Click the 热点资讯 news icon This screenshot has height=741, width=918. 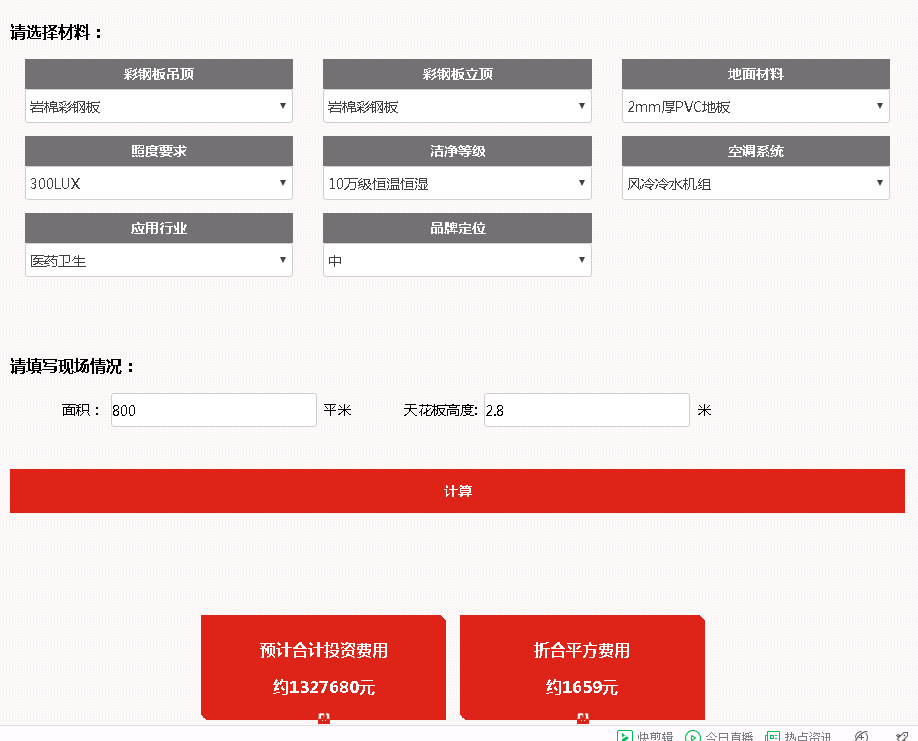tap(772, 736)
